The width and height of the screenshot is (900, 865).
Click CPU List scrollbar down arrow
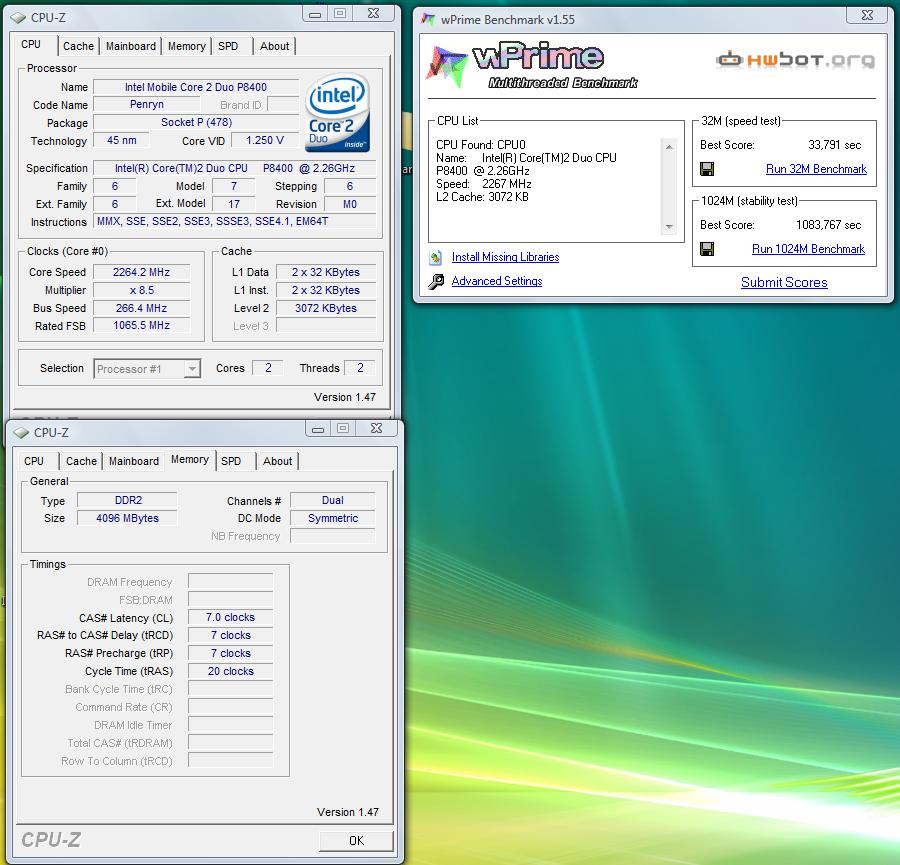point(669,227)
